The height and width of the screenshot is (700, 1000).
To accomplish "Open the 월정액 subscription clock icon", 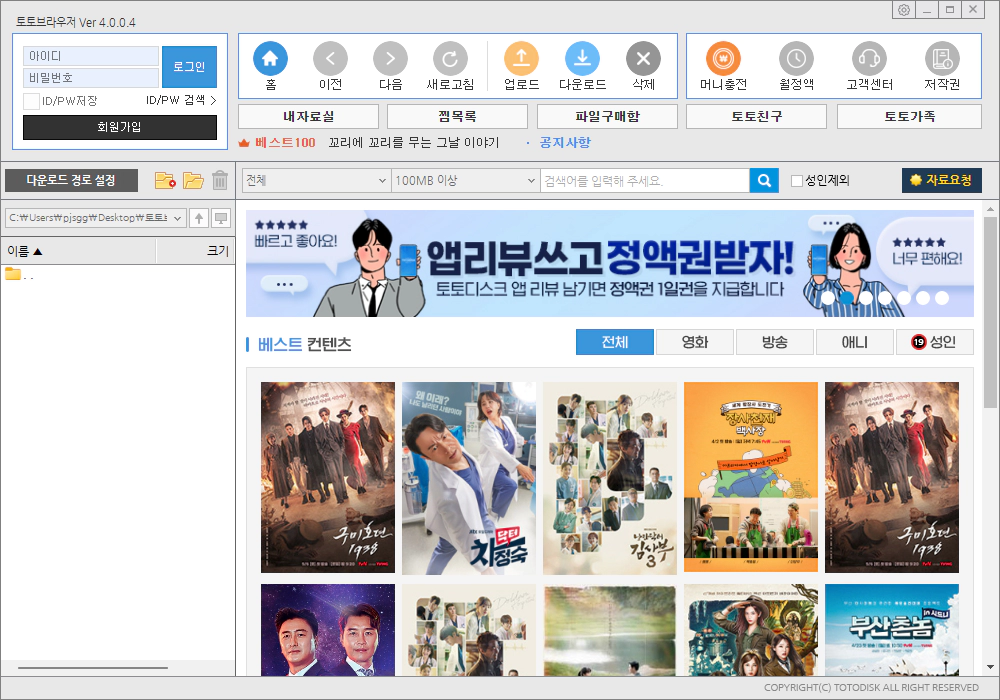I will pyautogui.click(x=797, y=59).
